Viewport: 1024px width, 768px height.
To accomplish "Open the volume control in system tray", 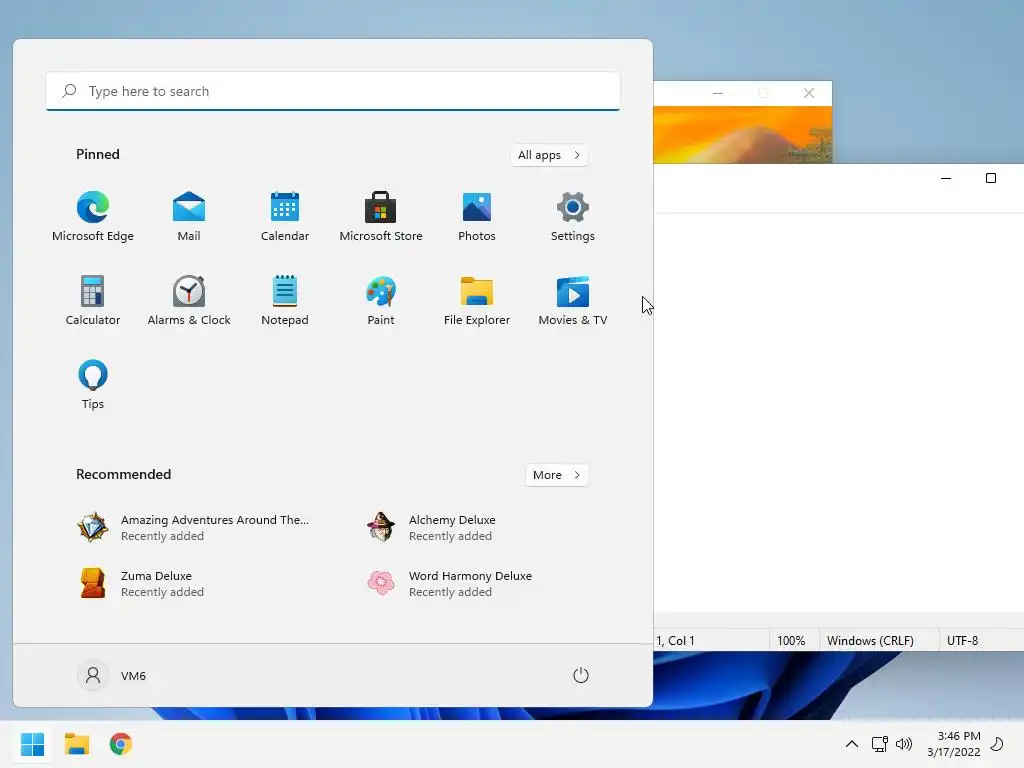I will (904, 744).
